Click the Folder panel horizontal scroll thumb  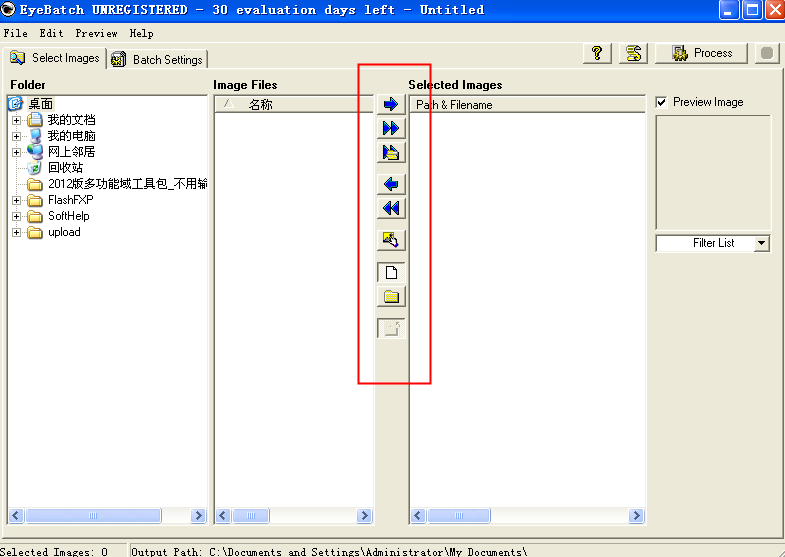(x=93, y=515)
